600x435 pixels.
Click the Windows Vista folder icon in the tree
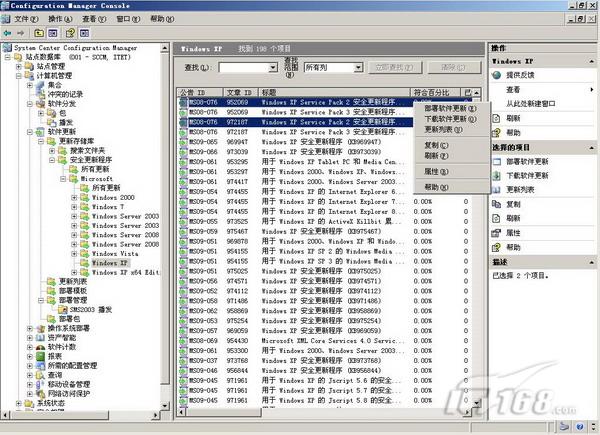(85, 254)
